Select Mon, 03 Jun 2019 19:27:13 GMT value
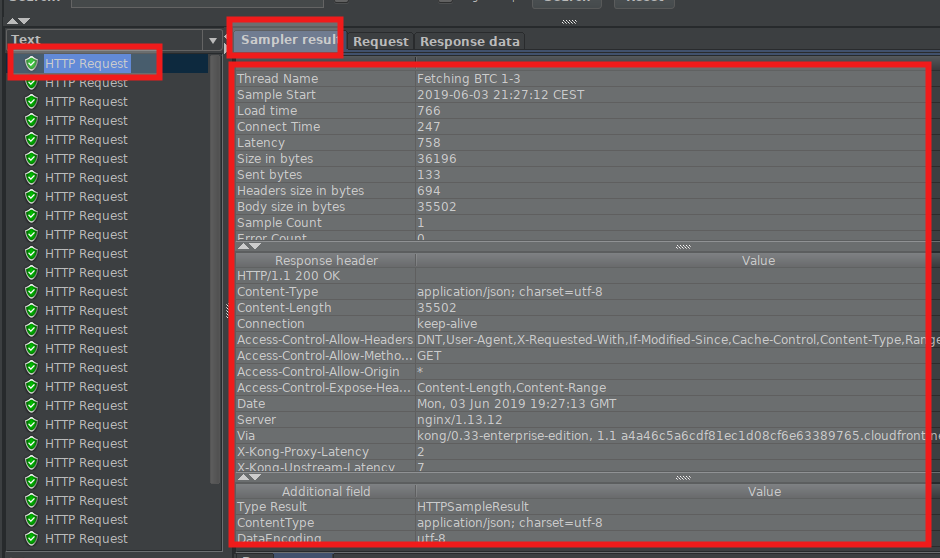The height and width of the screenshot is (558, 940). click(x=517, y=404)
